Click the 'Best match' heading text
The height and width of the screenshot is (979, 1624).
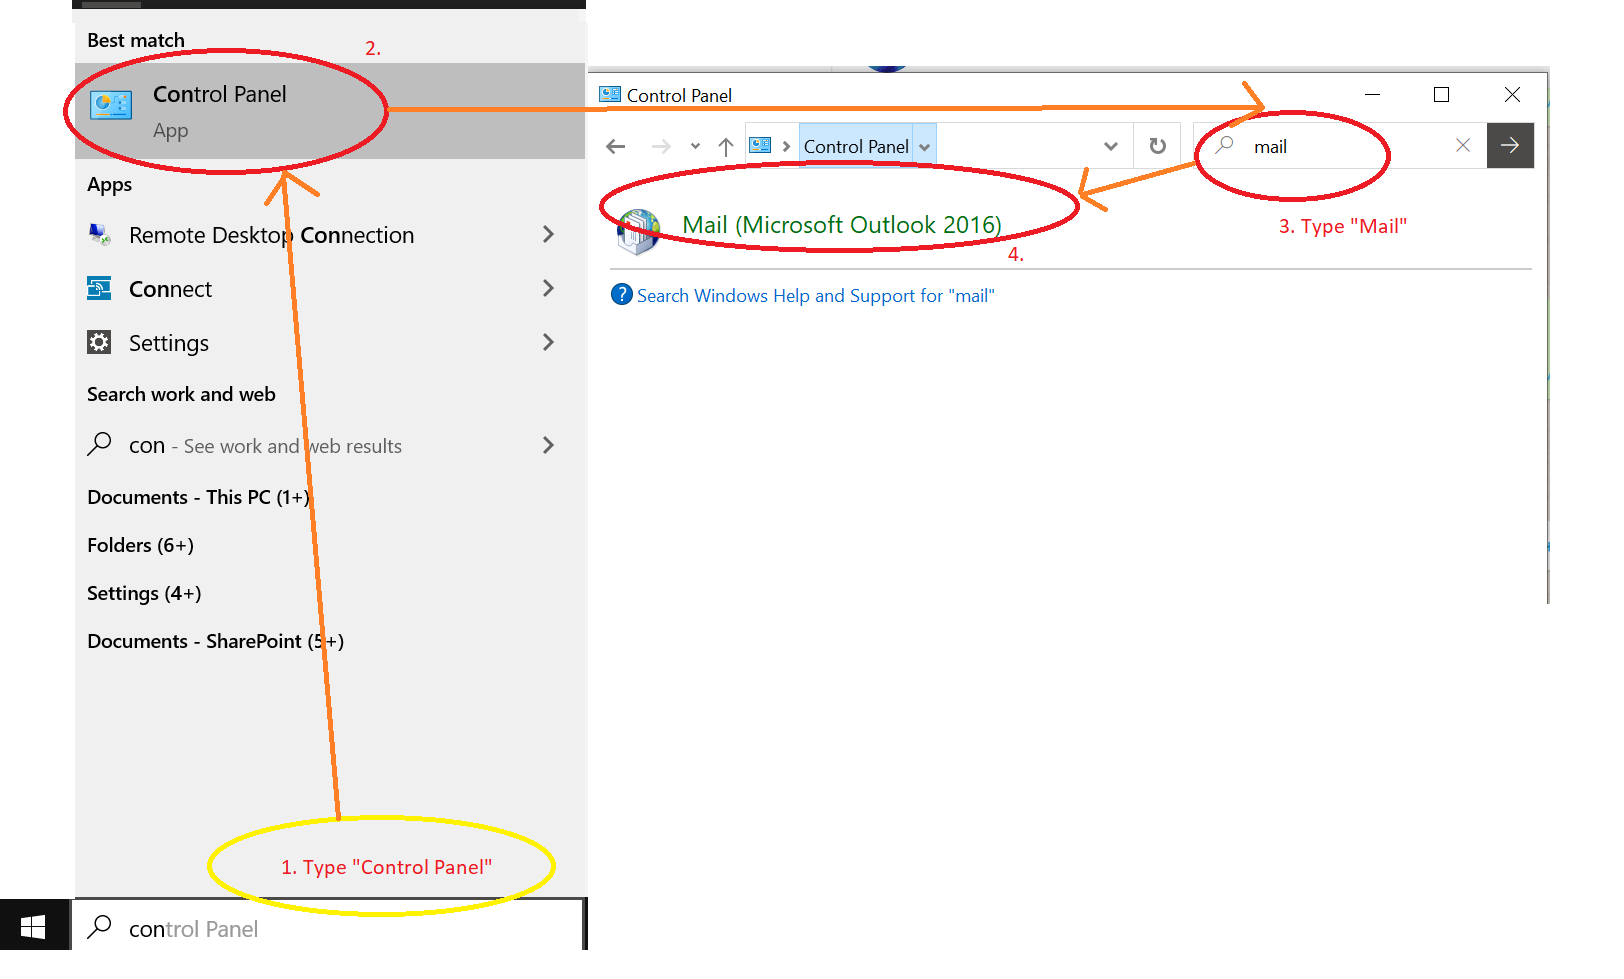[136, 40]
